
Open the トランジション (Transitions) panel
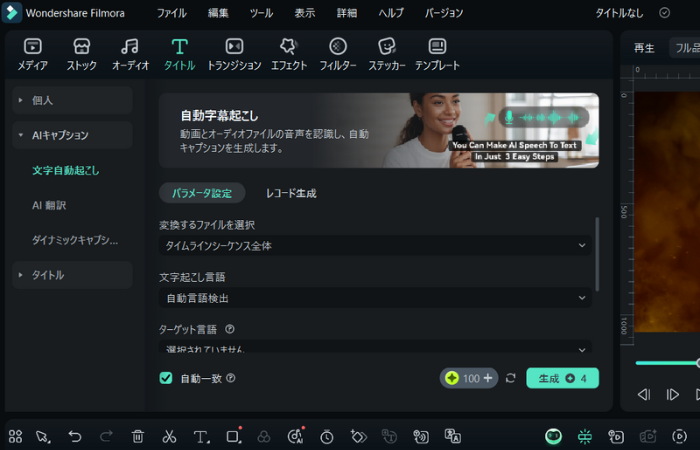click(234, 54)
